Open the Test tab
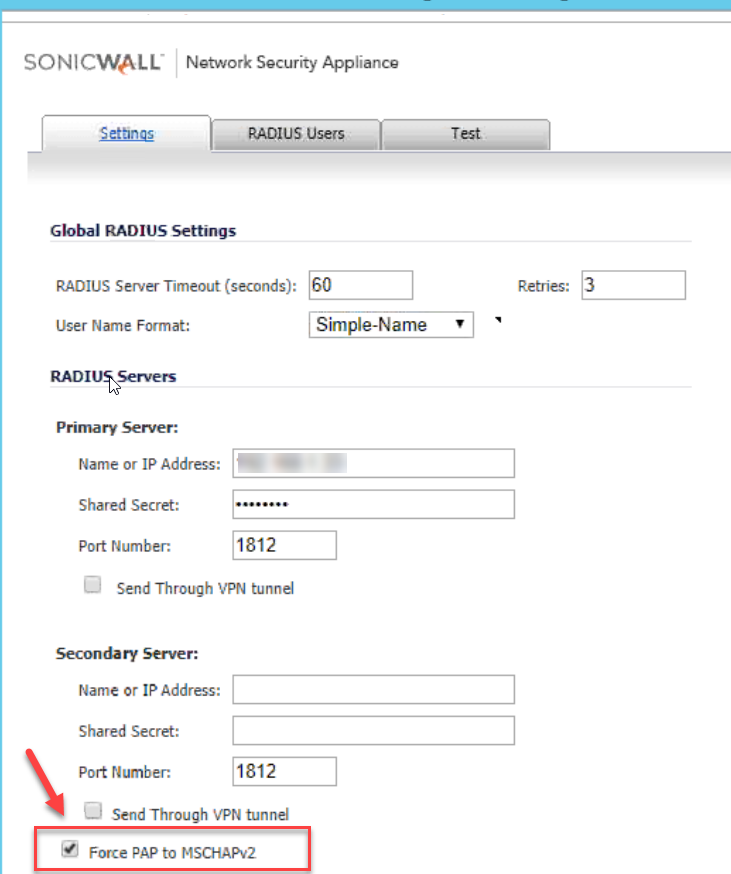The height and width of the screenshot is (874, 731). coord(465,133)
